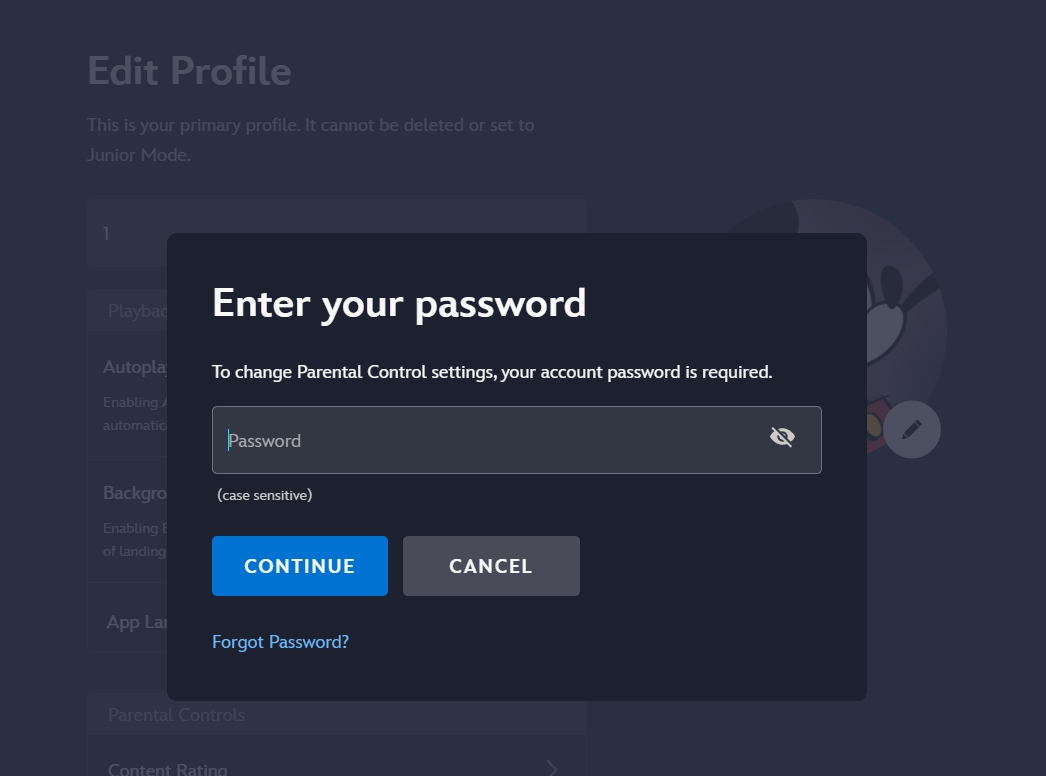The height and width of the screenshot is (776, 1046).
Task: Click the pencil edit avatar icon
Action: (912, 430)
